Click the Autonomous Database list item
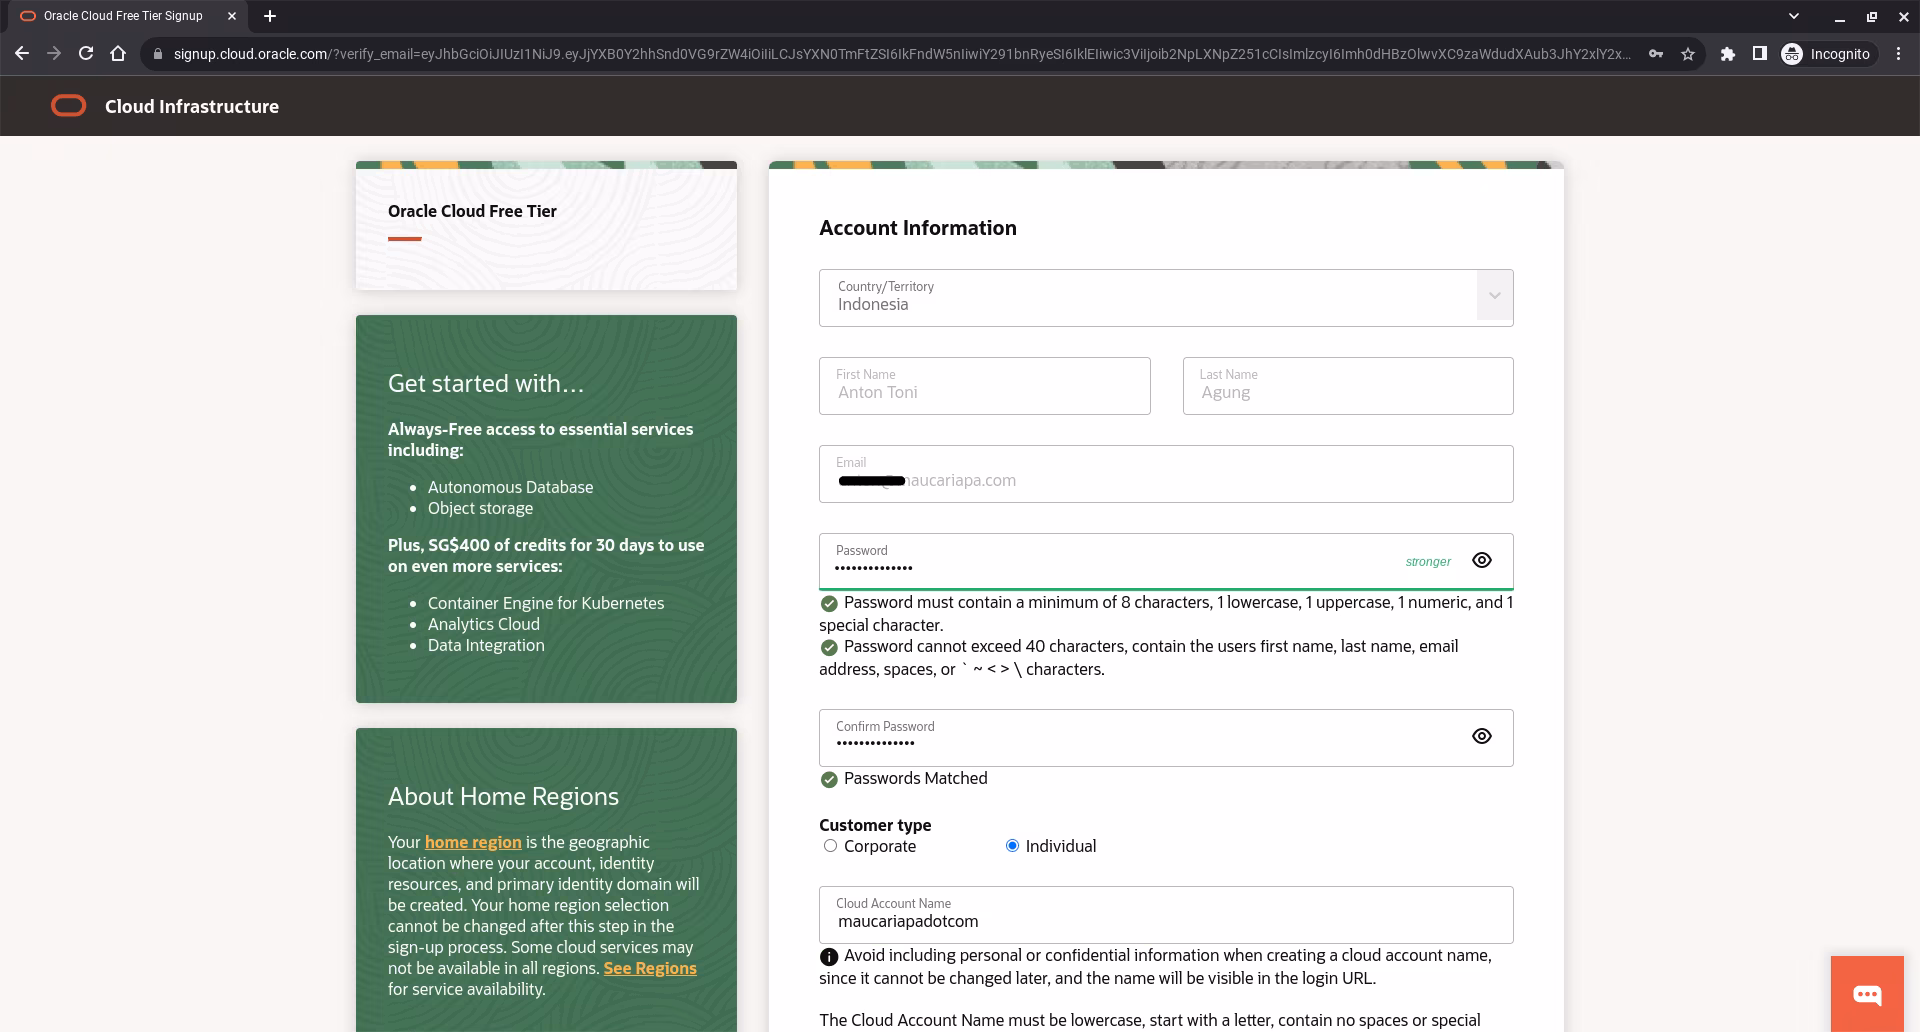1920x1032 pixels. tap(510, 487)
